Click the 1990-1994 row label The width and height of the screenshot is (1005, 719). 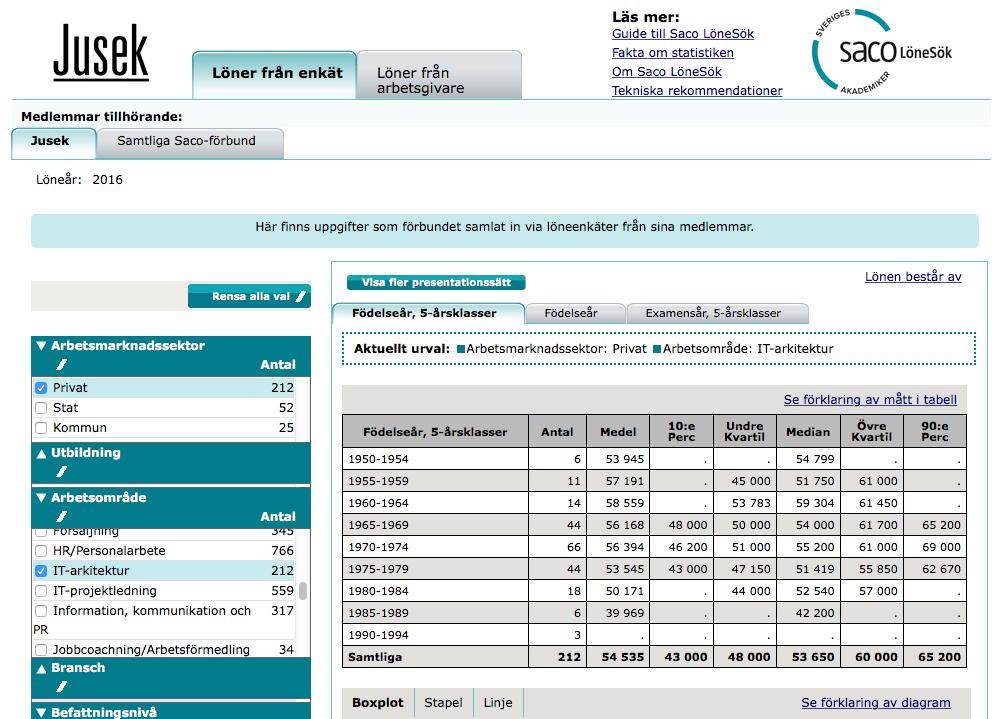coord(378,635)
